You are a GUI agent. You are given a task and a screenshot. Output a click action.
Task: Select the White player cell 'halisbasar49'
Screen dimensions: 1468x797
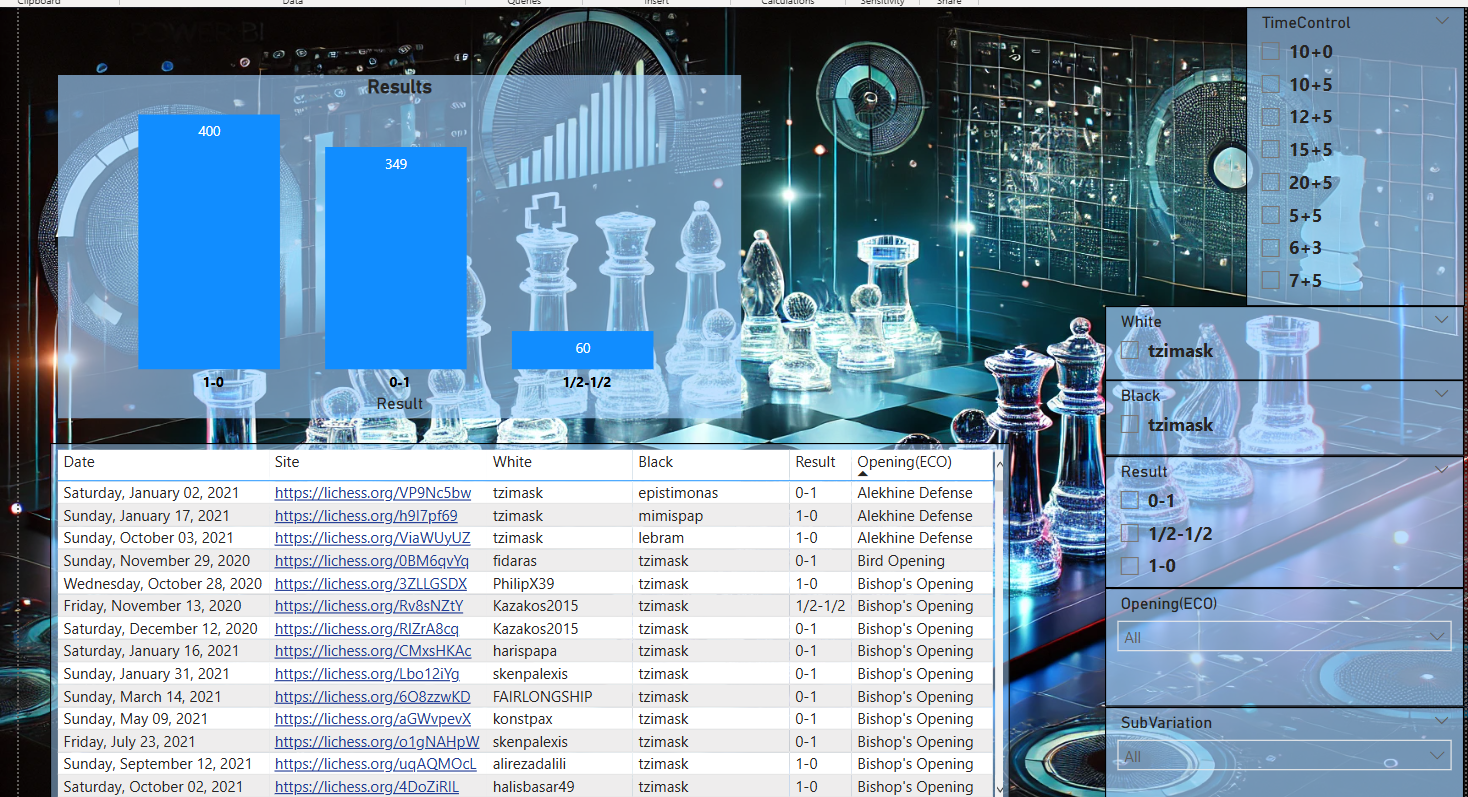click(534, 787)
